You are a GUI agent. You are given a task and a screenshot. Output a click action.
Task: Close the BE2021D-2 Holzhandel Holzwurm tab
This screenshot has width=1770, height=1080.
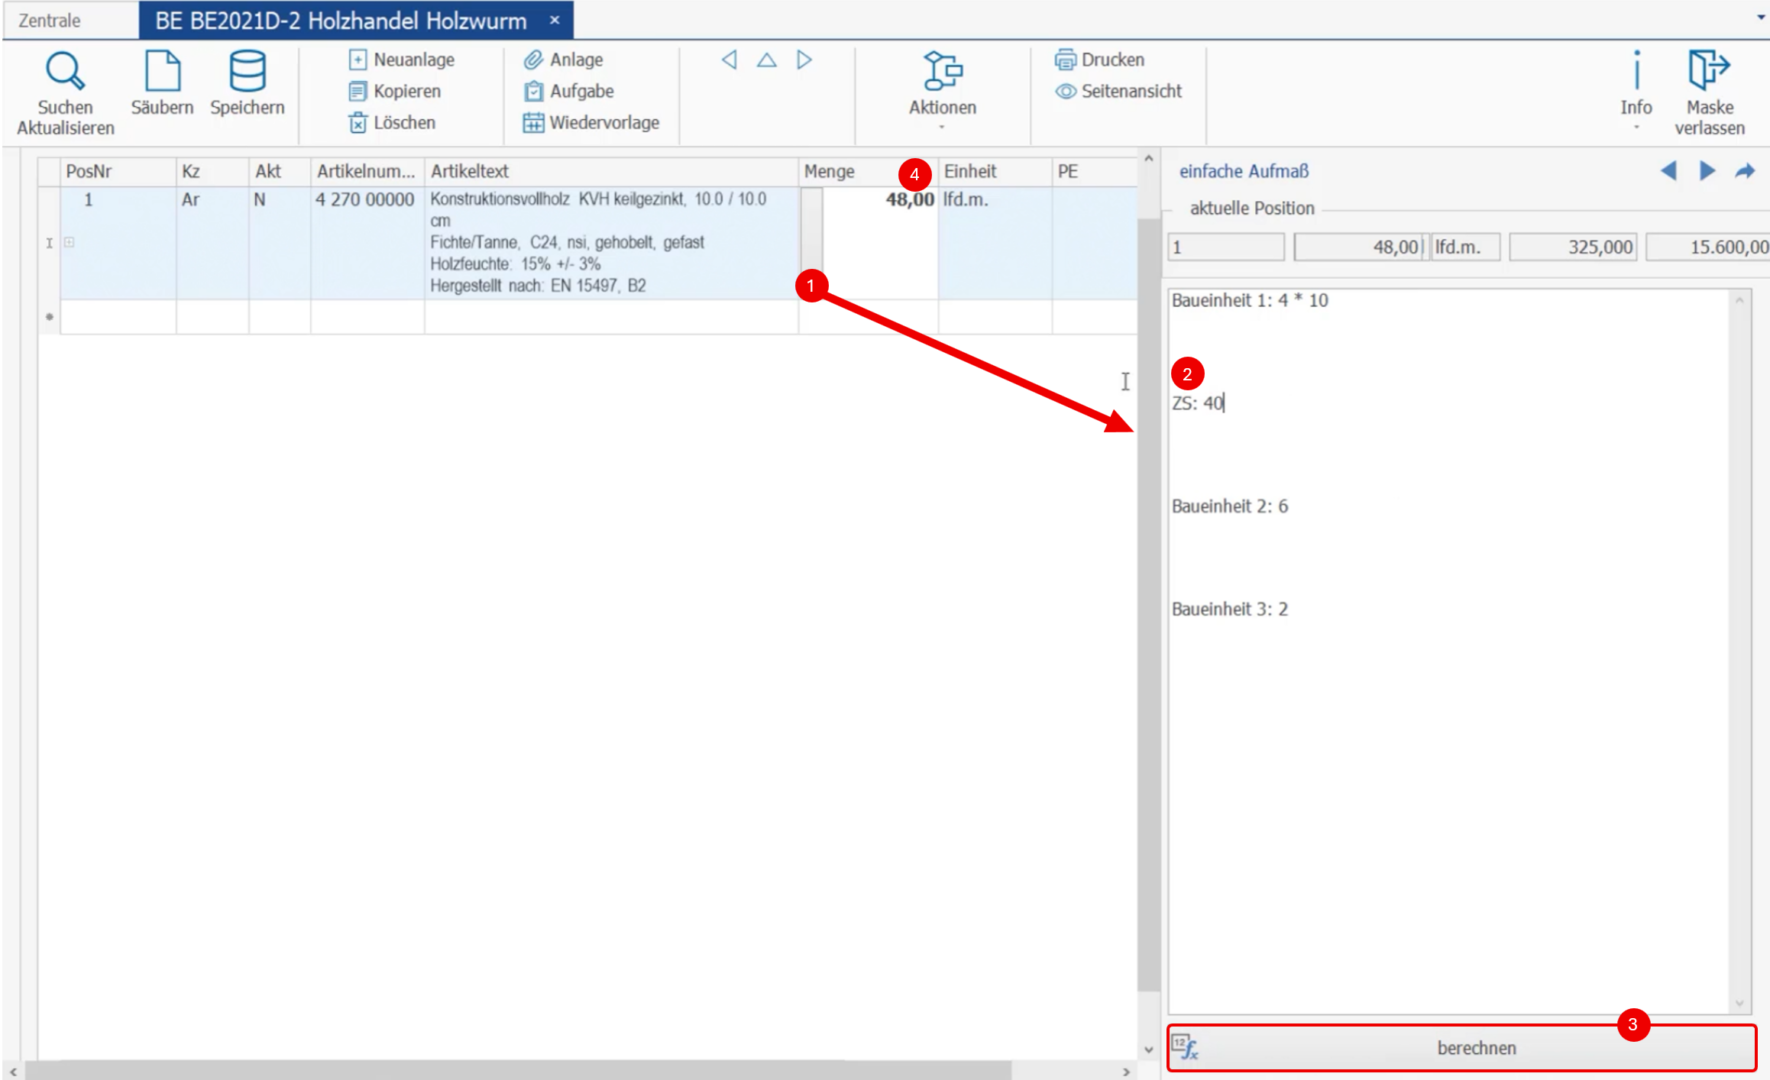click(554, 19)
